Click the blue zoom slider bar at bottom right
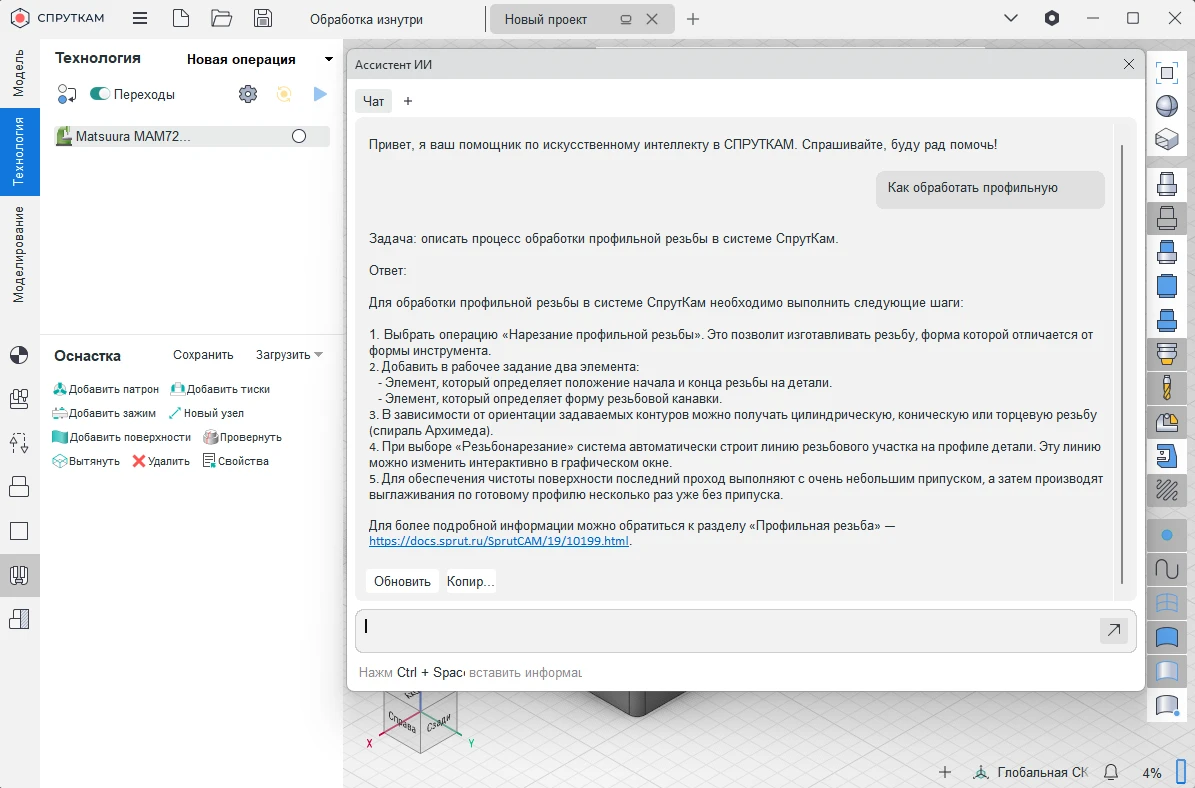Image resolution: width=1195 pixels, height=788 pixels. (1180, 772)
